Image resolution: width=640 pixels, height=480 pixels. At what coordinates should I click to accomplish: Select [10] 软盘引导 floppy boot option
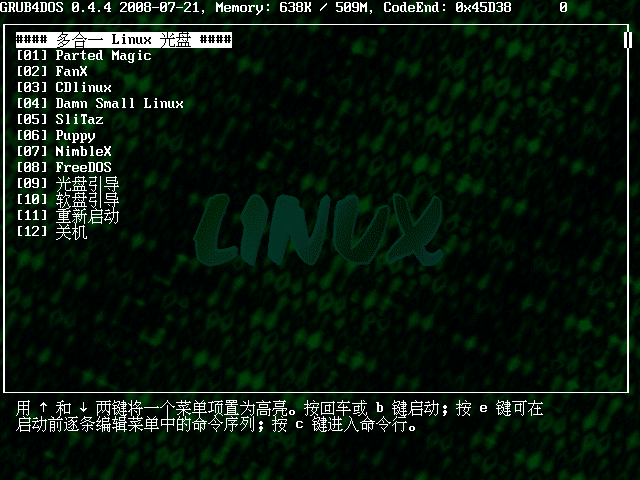68,200
